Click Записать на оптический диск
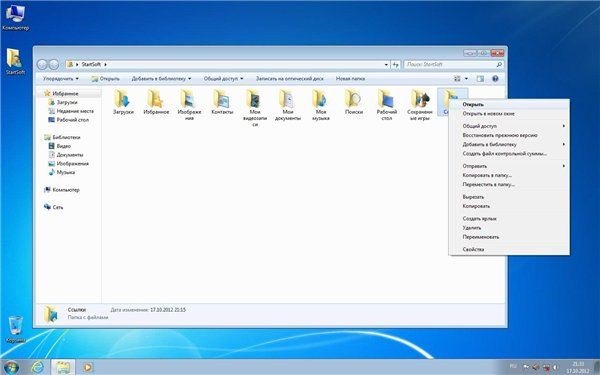Viewport: 600px width, 375px height. (x=289, y=79)
